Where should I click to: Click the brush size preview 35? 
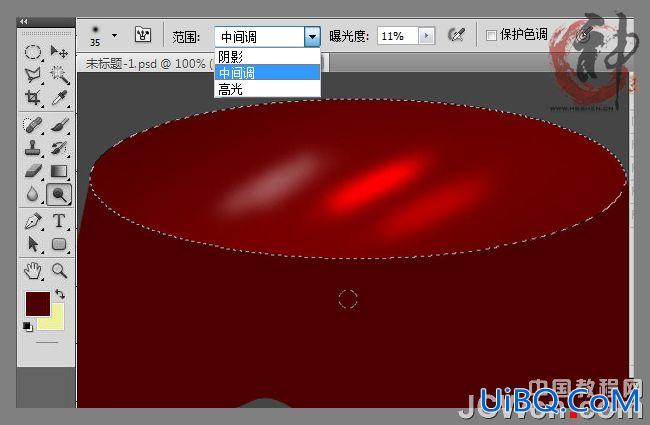pos(95,36)
